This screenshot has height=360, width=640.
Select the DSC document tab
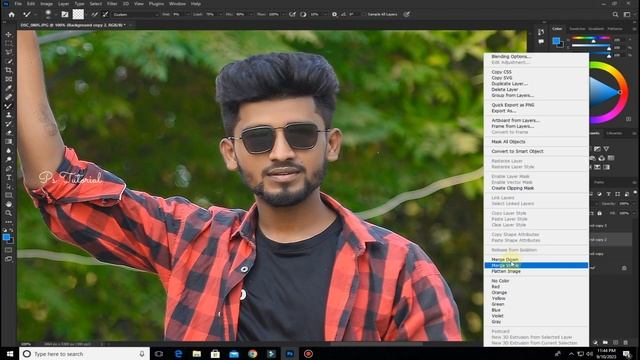[73, 25]
